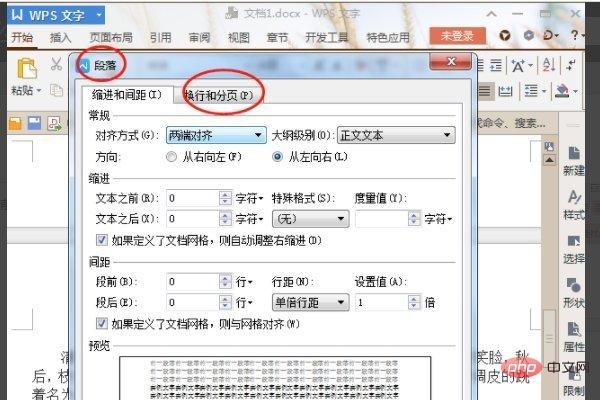Expand the 粘贴 dropdown arrow
The height and width of the screenshot is (400, 600).
(39, 91)
